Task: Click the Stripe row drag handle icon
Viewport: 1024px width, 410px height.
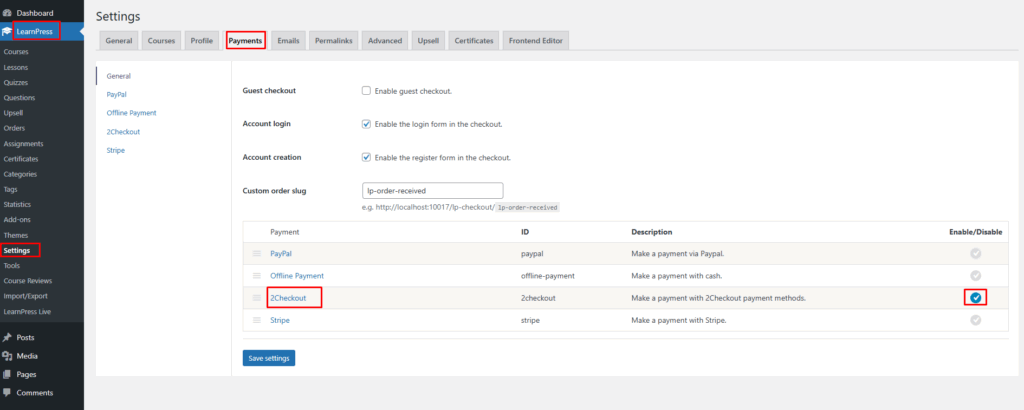Action: pyautogui.click(x=257, y=320)
